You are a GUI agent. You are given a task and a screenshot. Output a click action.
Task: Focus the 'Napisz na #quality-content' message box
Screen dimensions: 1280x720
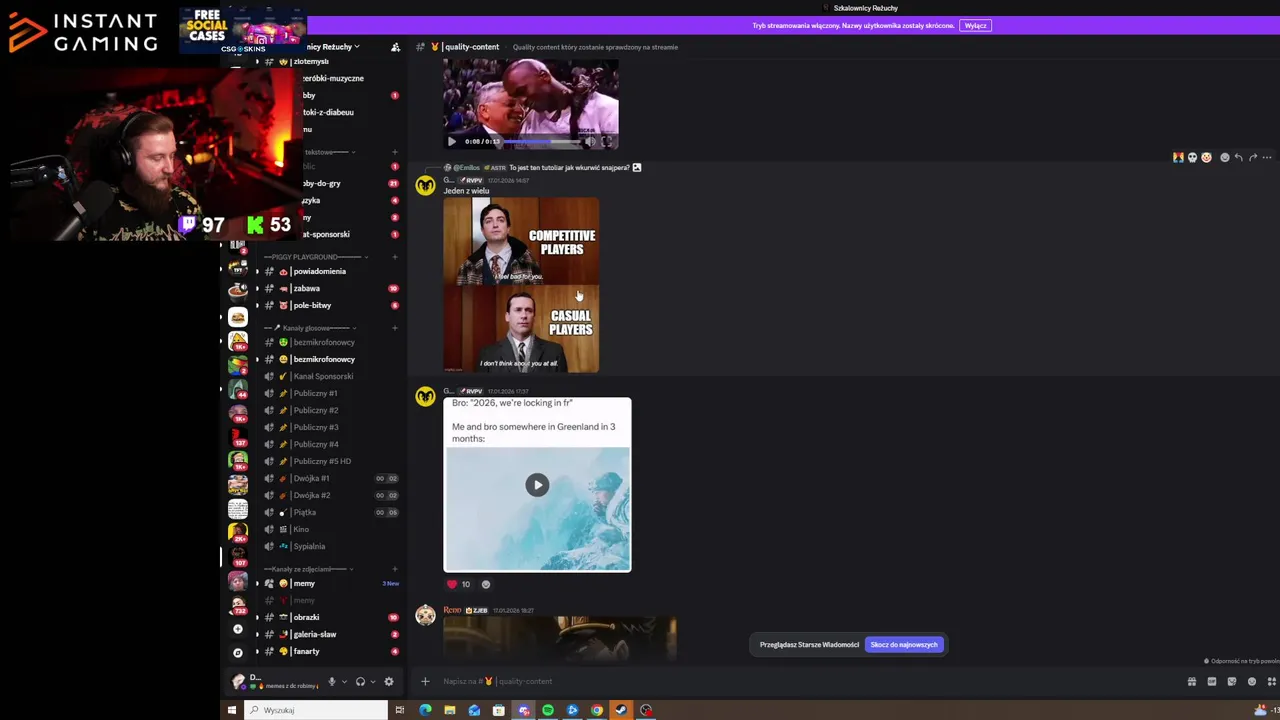tap(800, 681)
